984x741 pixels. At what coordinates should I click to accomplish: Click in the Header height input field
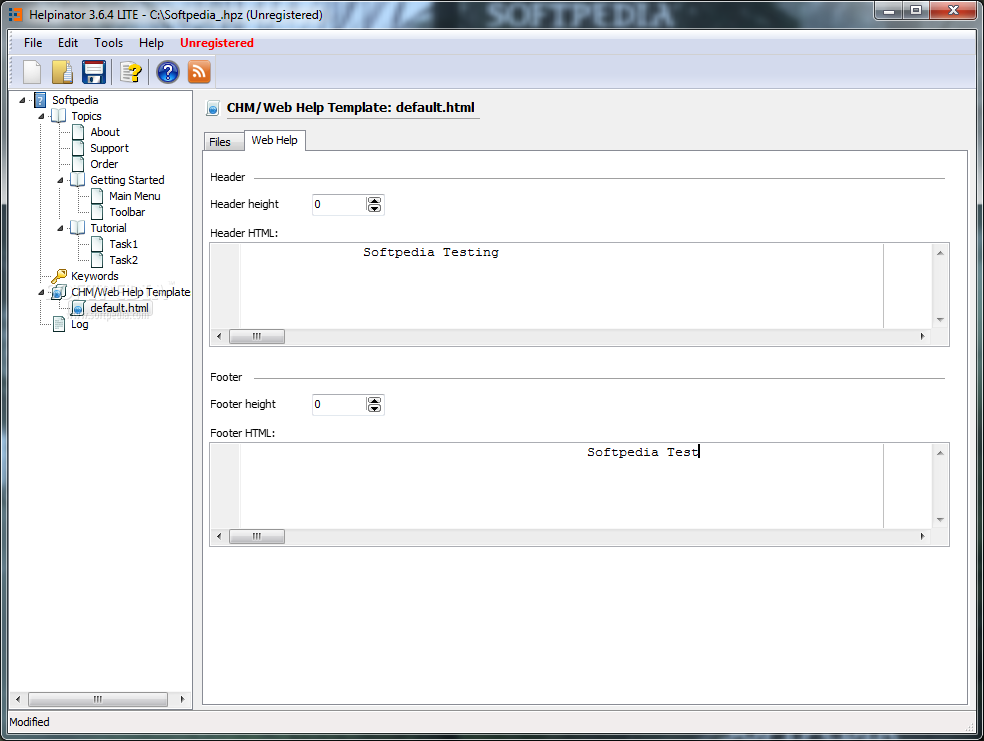pos(340,205)
